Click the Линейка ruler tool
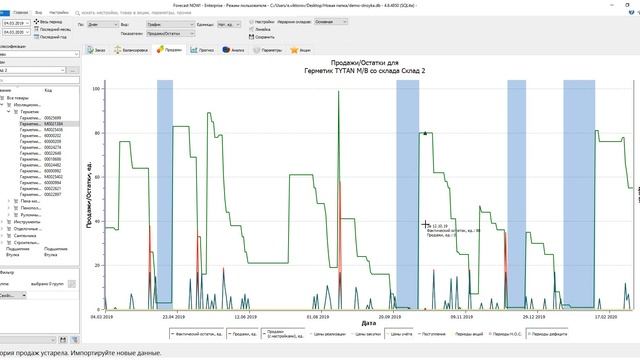This screenshot has height=360, width=640. 260,29
